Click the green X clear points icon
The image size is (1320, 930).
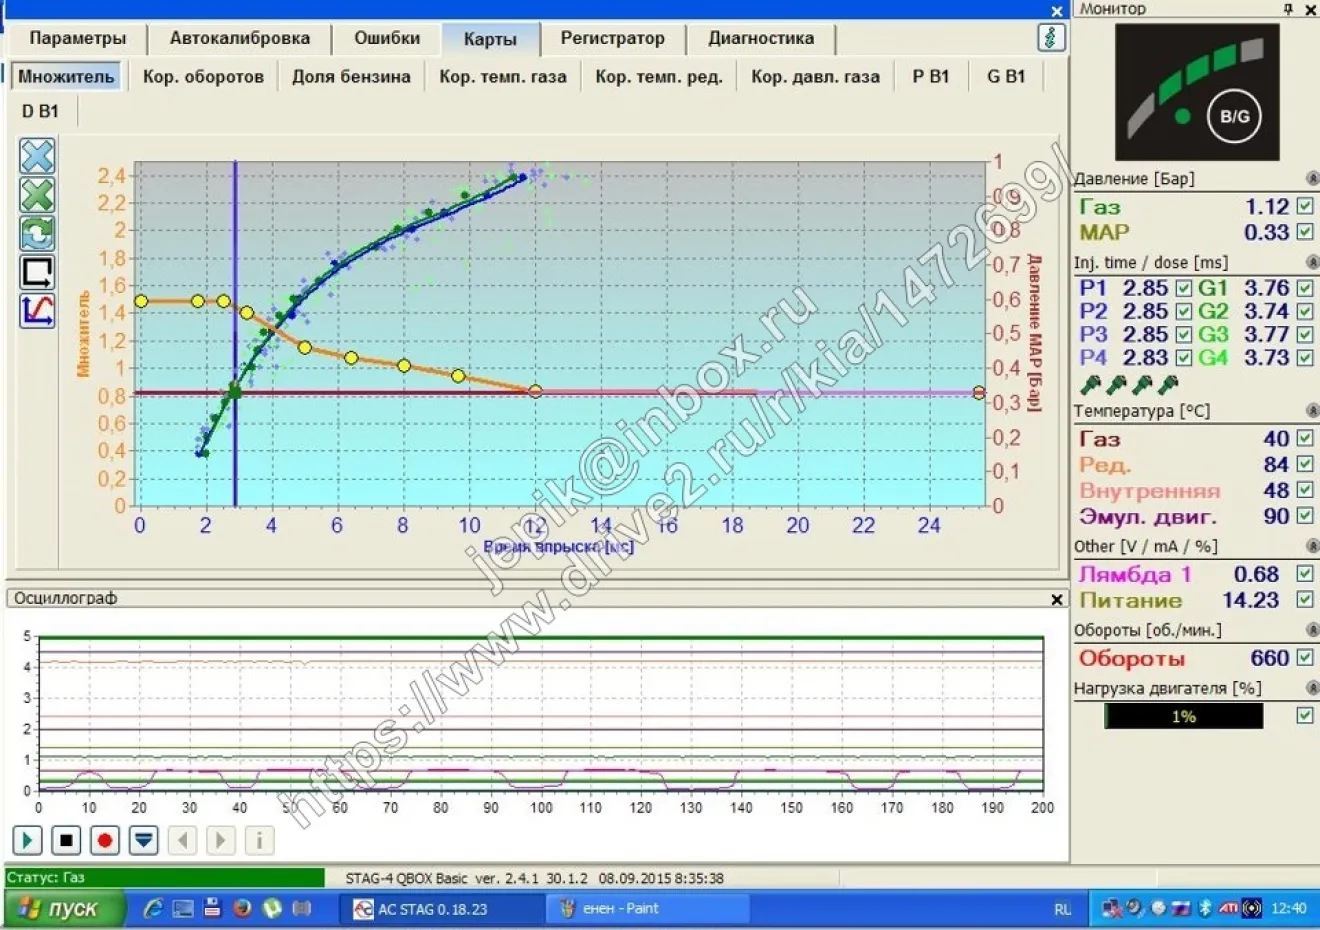(x=37, y=195)
